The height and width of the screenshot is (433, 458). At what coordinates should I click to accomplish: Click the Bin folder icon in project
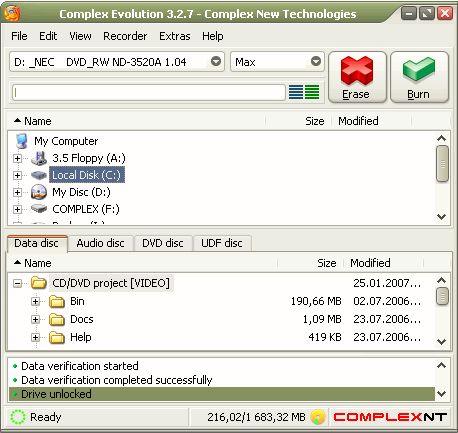pos(57,301)
